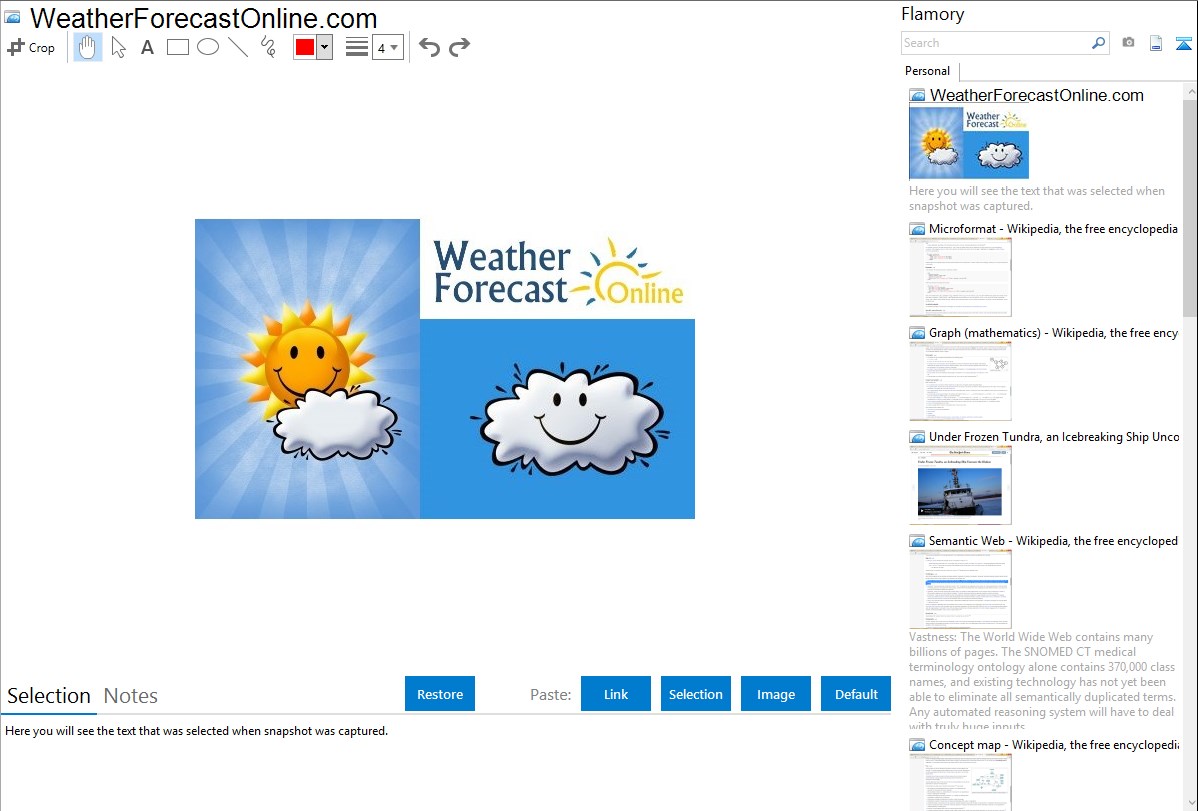Click the Graph (mathematics) entry's icon
This screenshot has width=1198, height=811.
click(917, 333)
